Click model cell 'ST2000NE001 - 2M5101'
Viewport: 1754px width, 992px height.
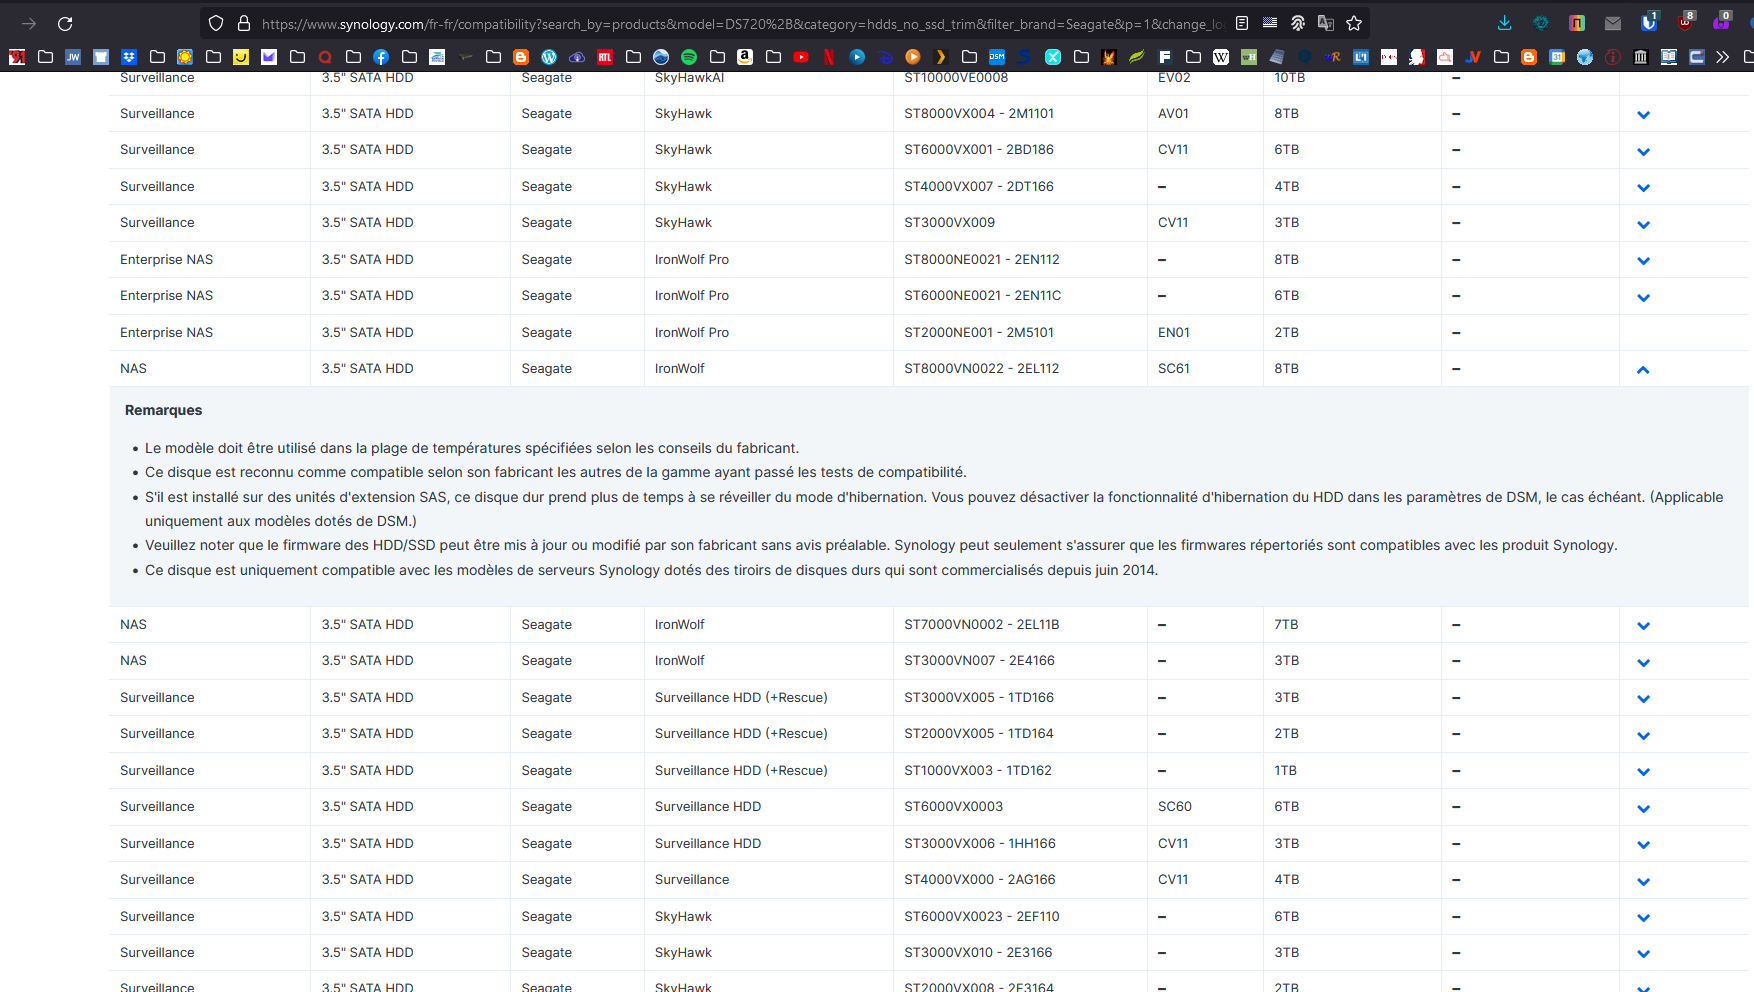click(x=979, y=332)
